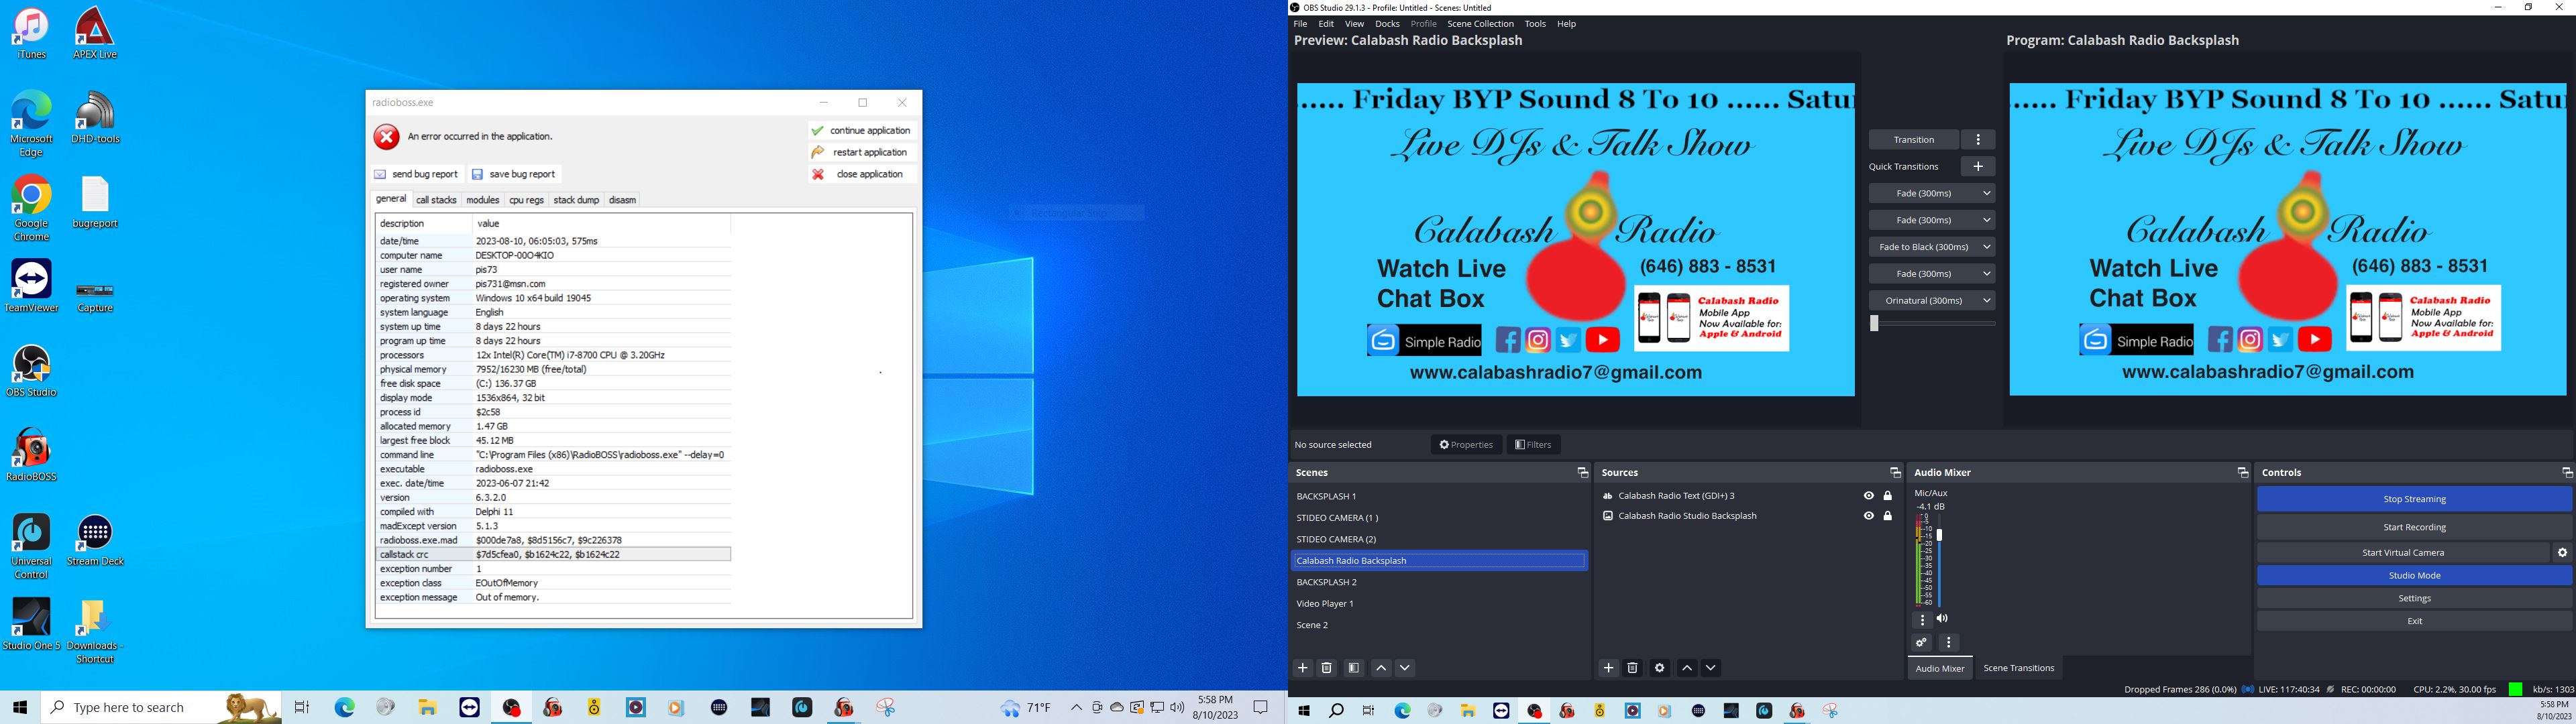Viewport: 2576px width, 724px height.
Task: Select STIDEO CAMERA (2) scene
Action: pyautogui.click(x=1438, y=539)
